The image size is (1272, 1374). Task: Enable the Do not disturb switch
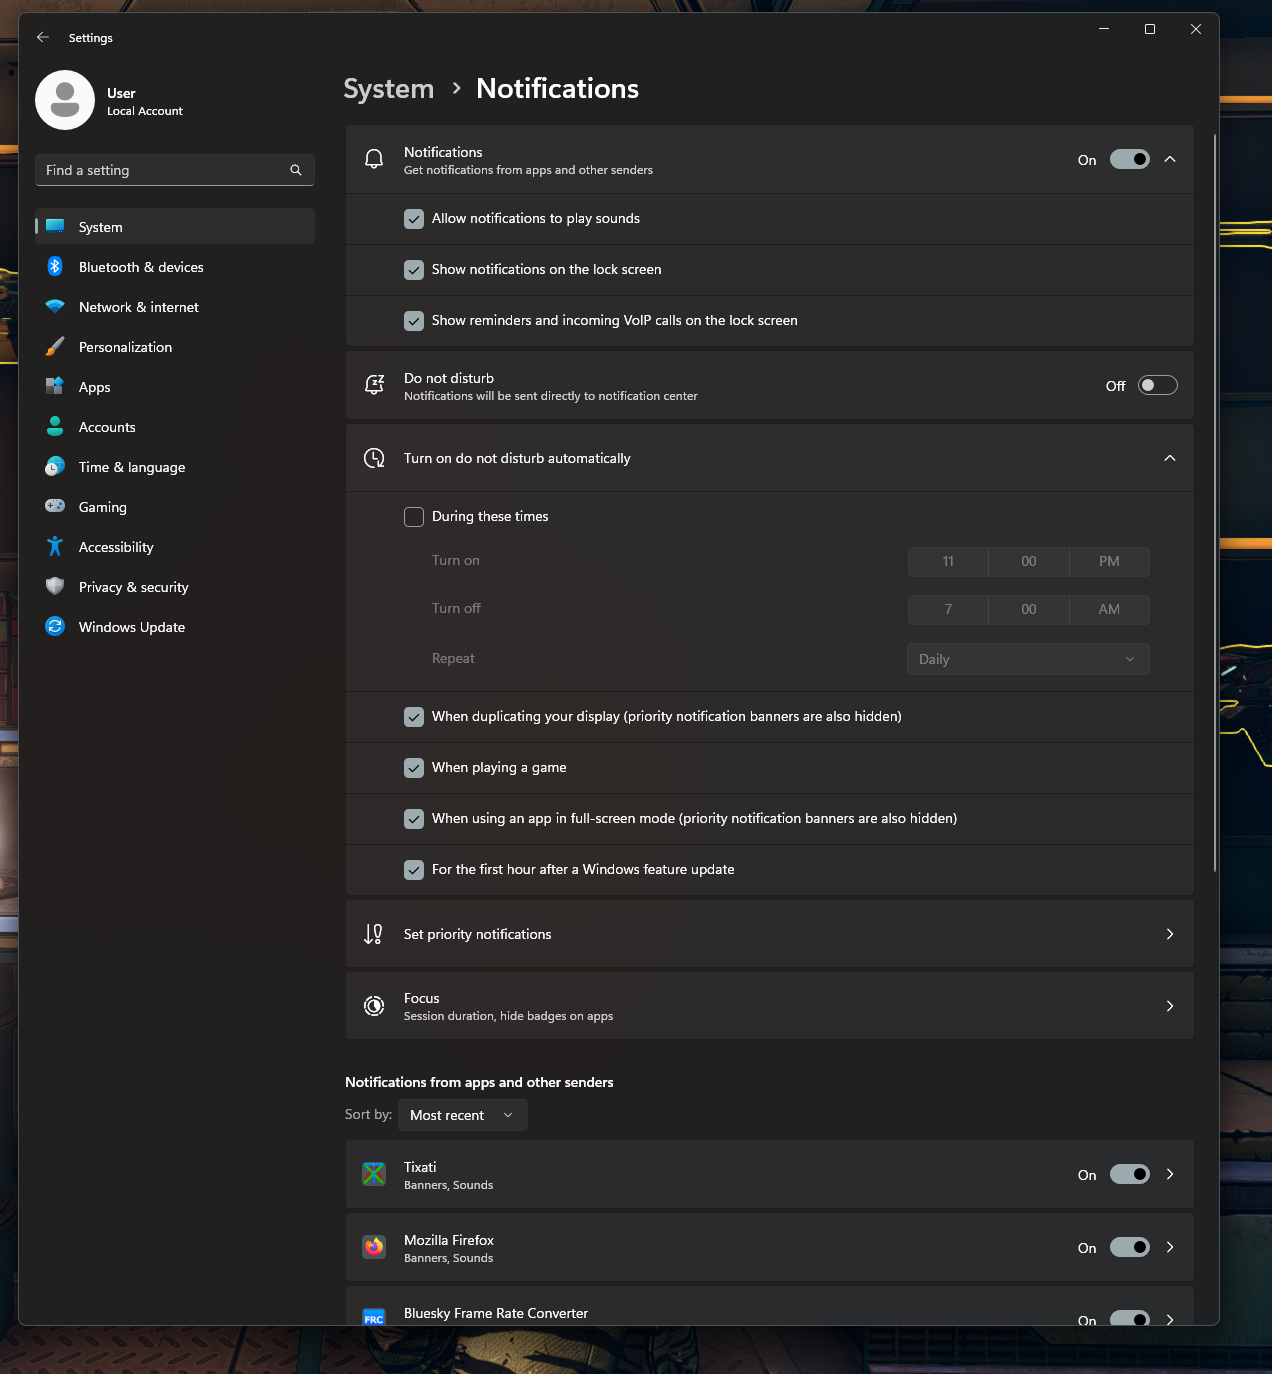point(1157,386)
